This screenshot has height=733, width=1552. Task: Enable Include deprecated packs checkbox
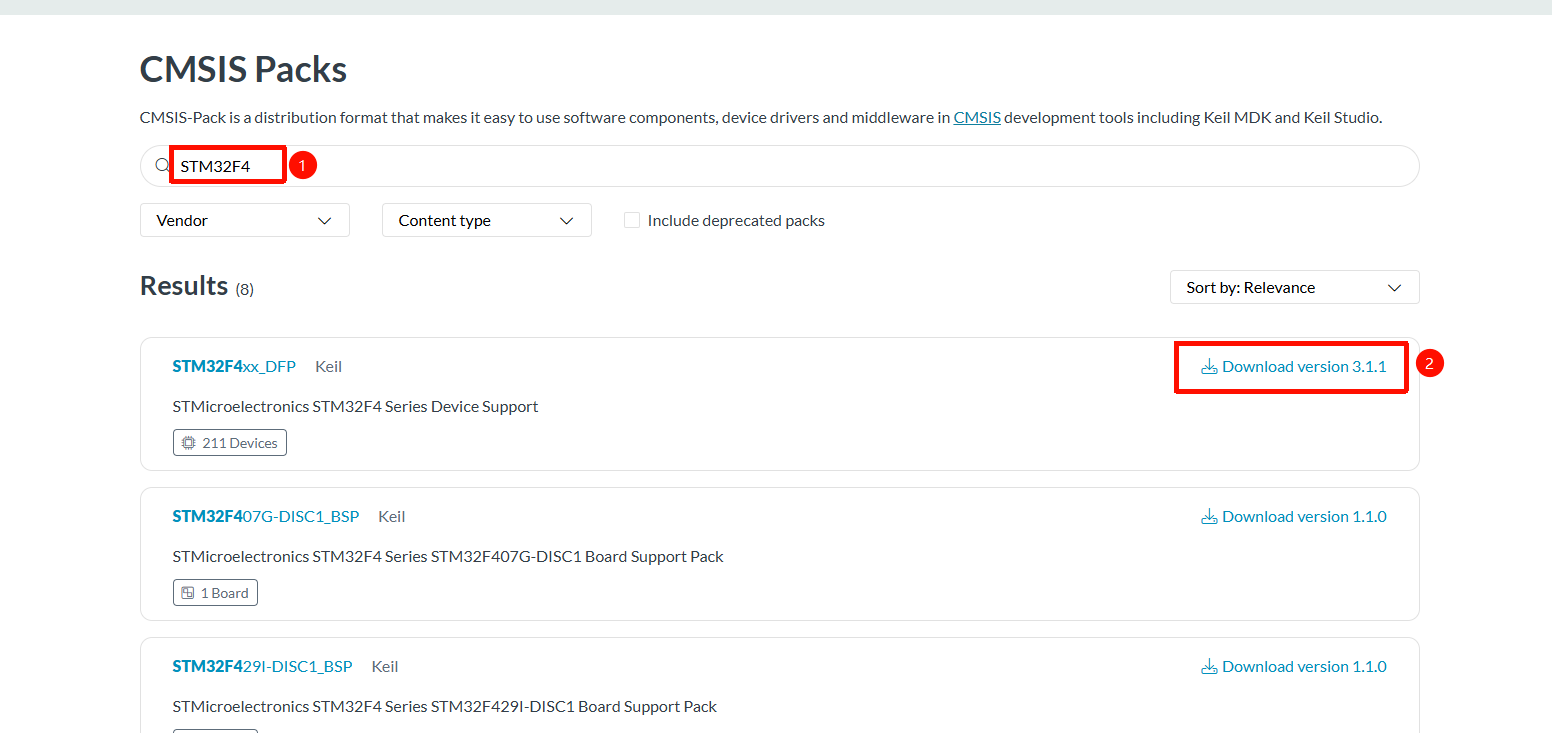[632, 221]
